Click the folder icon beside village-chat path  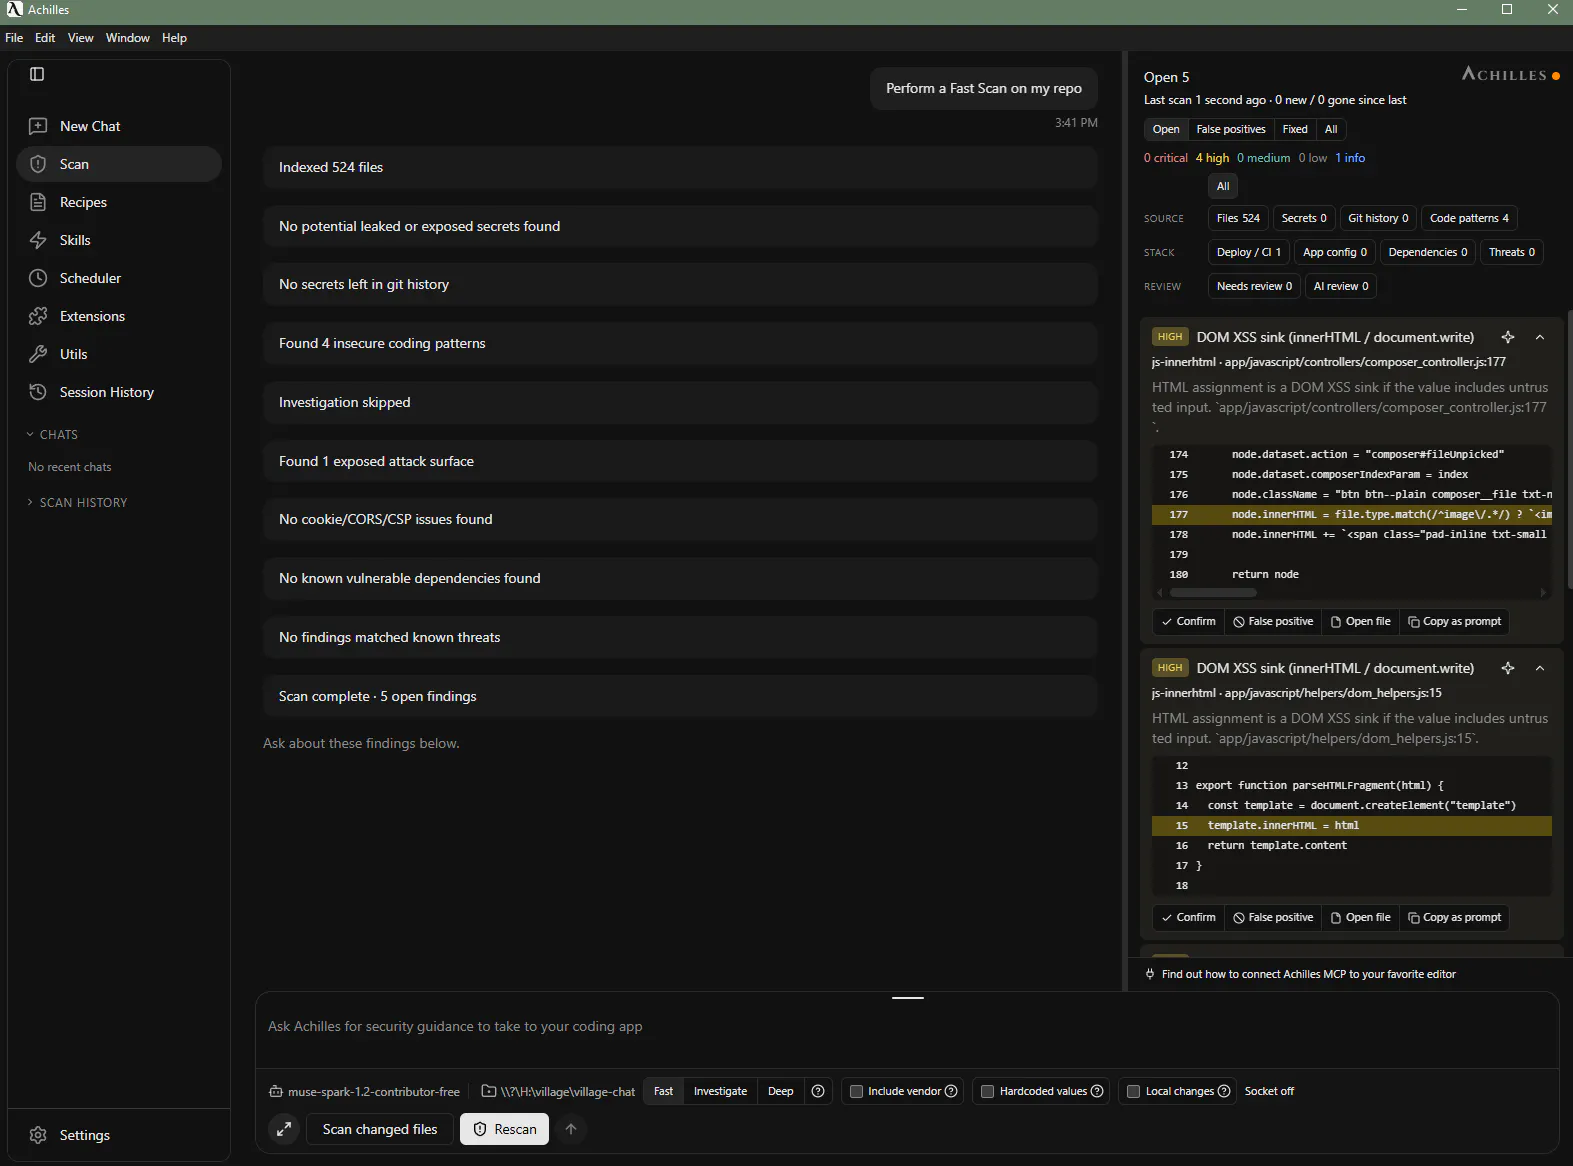[x=489, y=1092]
